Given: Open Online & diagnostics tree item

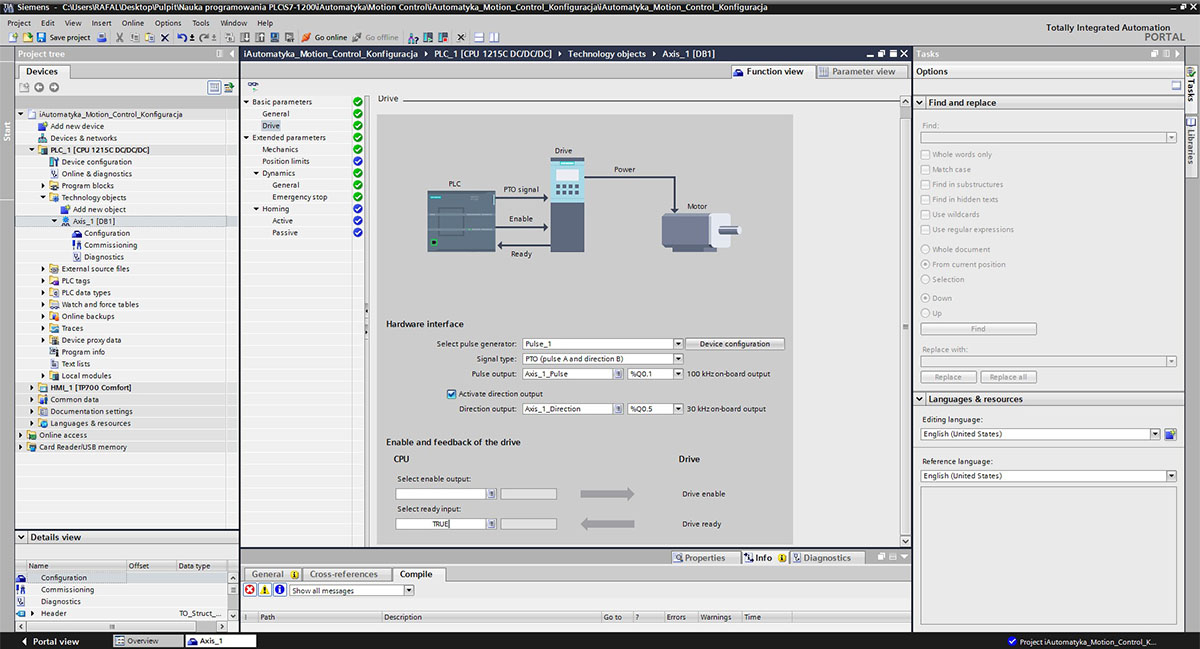Looking at the screenshot, I should [96, 174].
